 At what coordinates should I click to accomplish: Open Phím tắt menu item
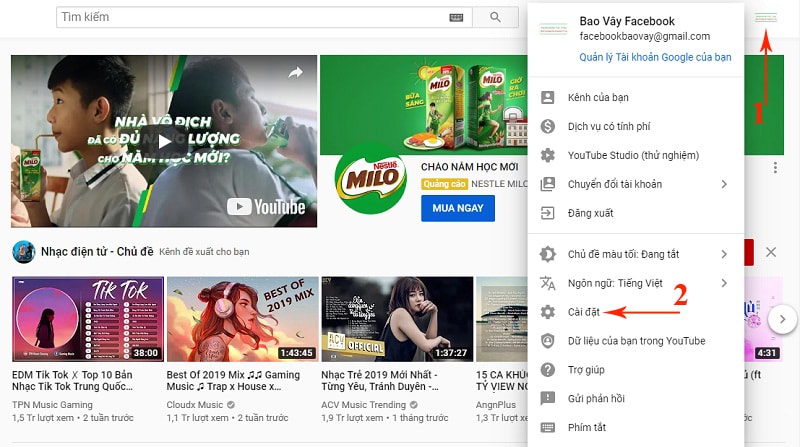636,427
